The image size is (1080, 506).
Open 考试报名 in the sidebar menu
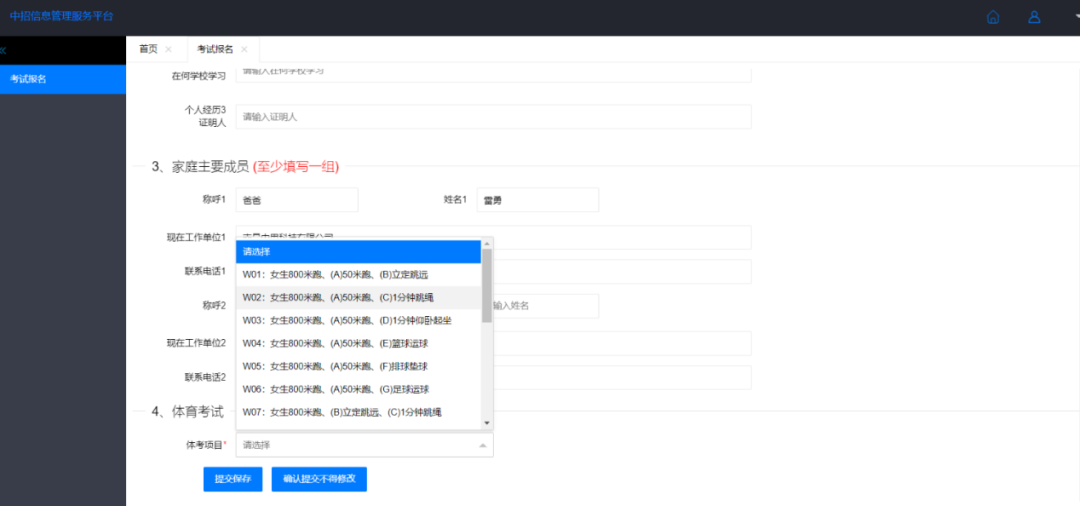tap(63, 79)
